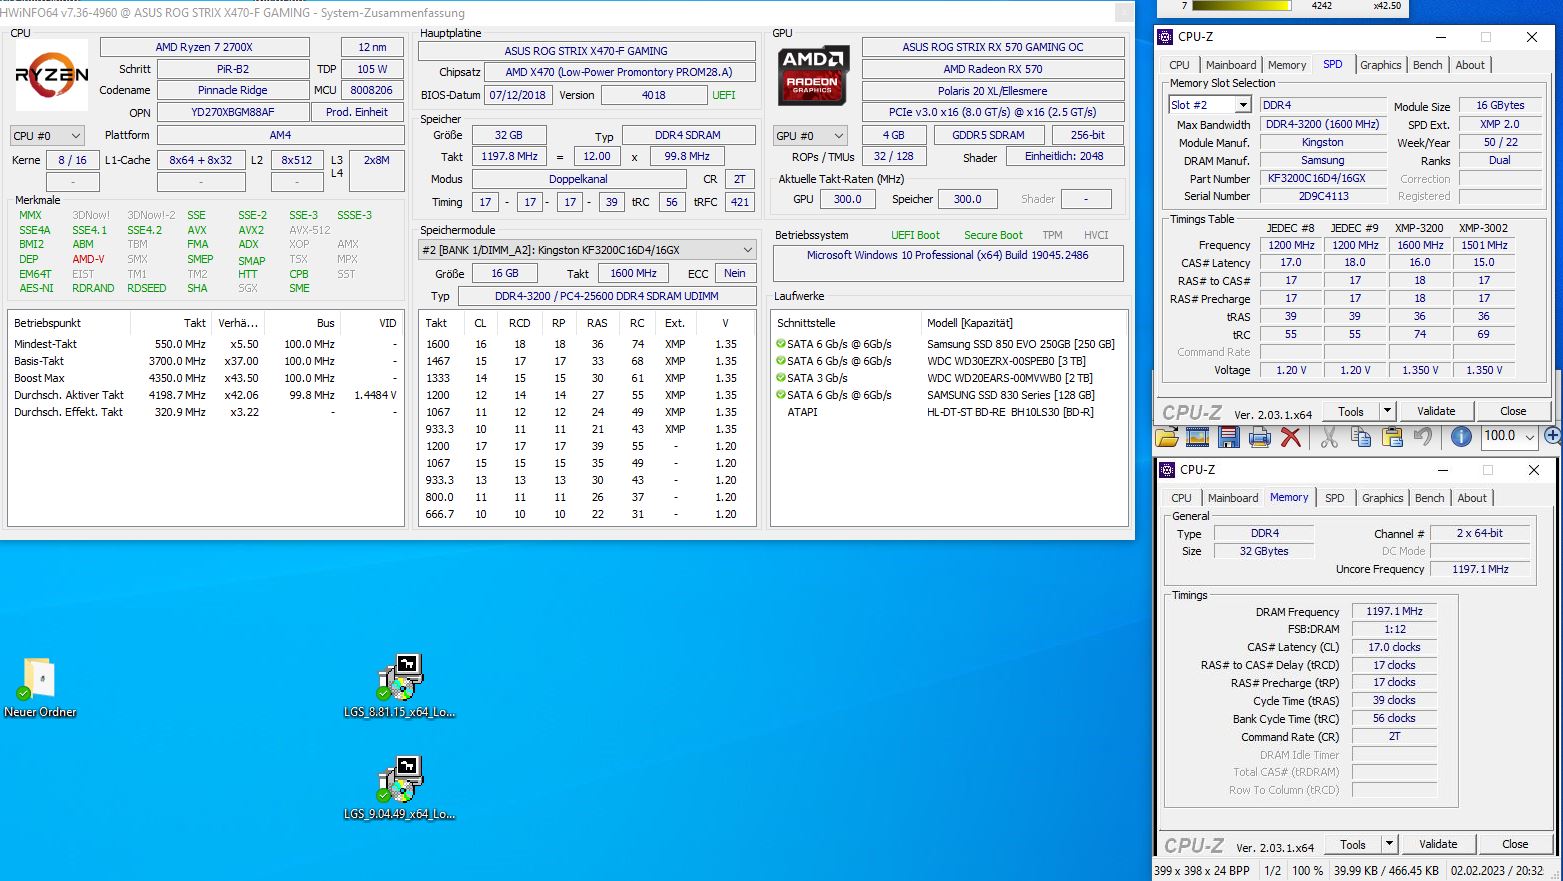Image resolution: width=1563 pixels, height=881 pixels.
Task: Click the DRAM Frequency 1197.1 MHz value
Action: [x=1394, y=611]
